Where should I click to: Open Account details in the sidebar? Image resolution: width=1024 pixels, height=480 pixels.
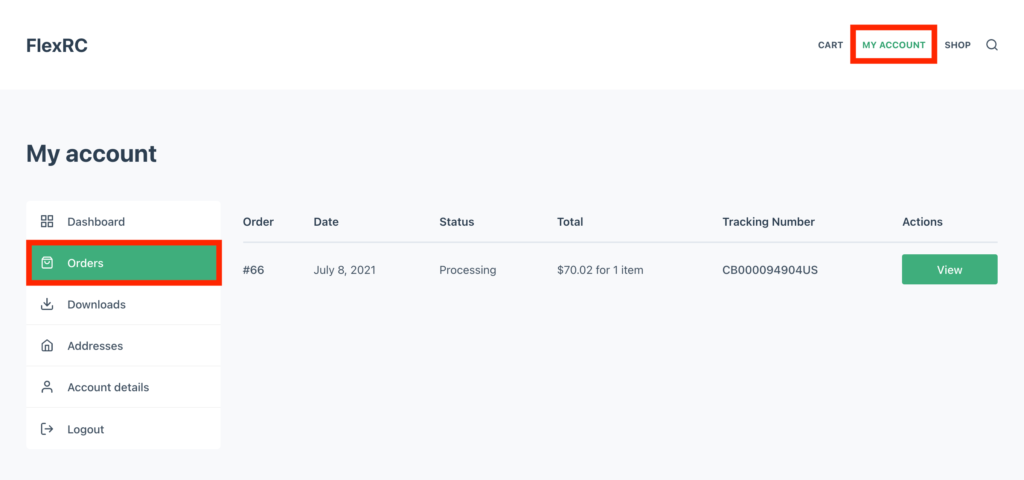pos(123,387)
